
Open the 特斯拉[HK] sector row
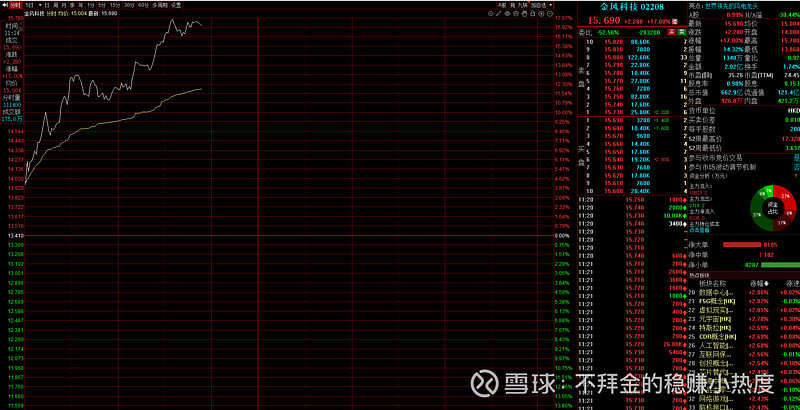point(744,327)
